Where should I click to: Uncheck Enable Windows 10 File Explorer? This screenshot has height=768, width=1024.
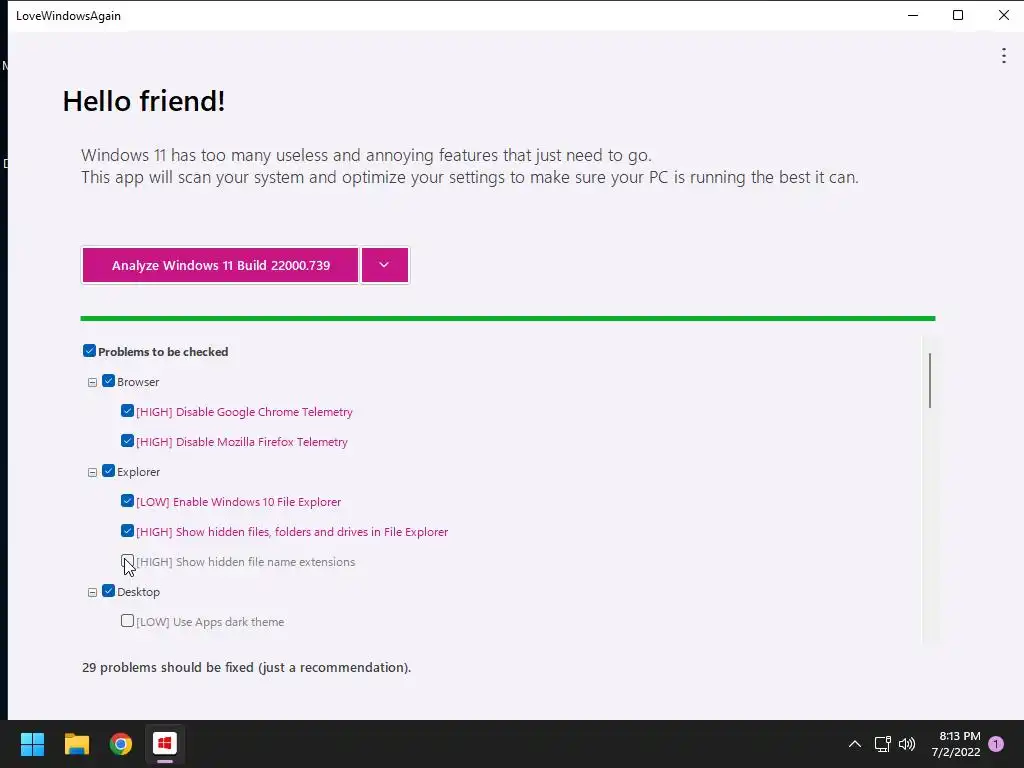coord(127,501)
